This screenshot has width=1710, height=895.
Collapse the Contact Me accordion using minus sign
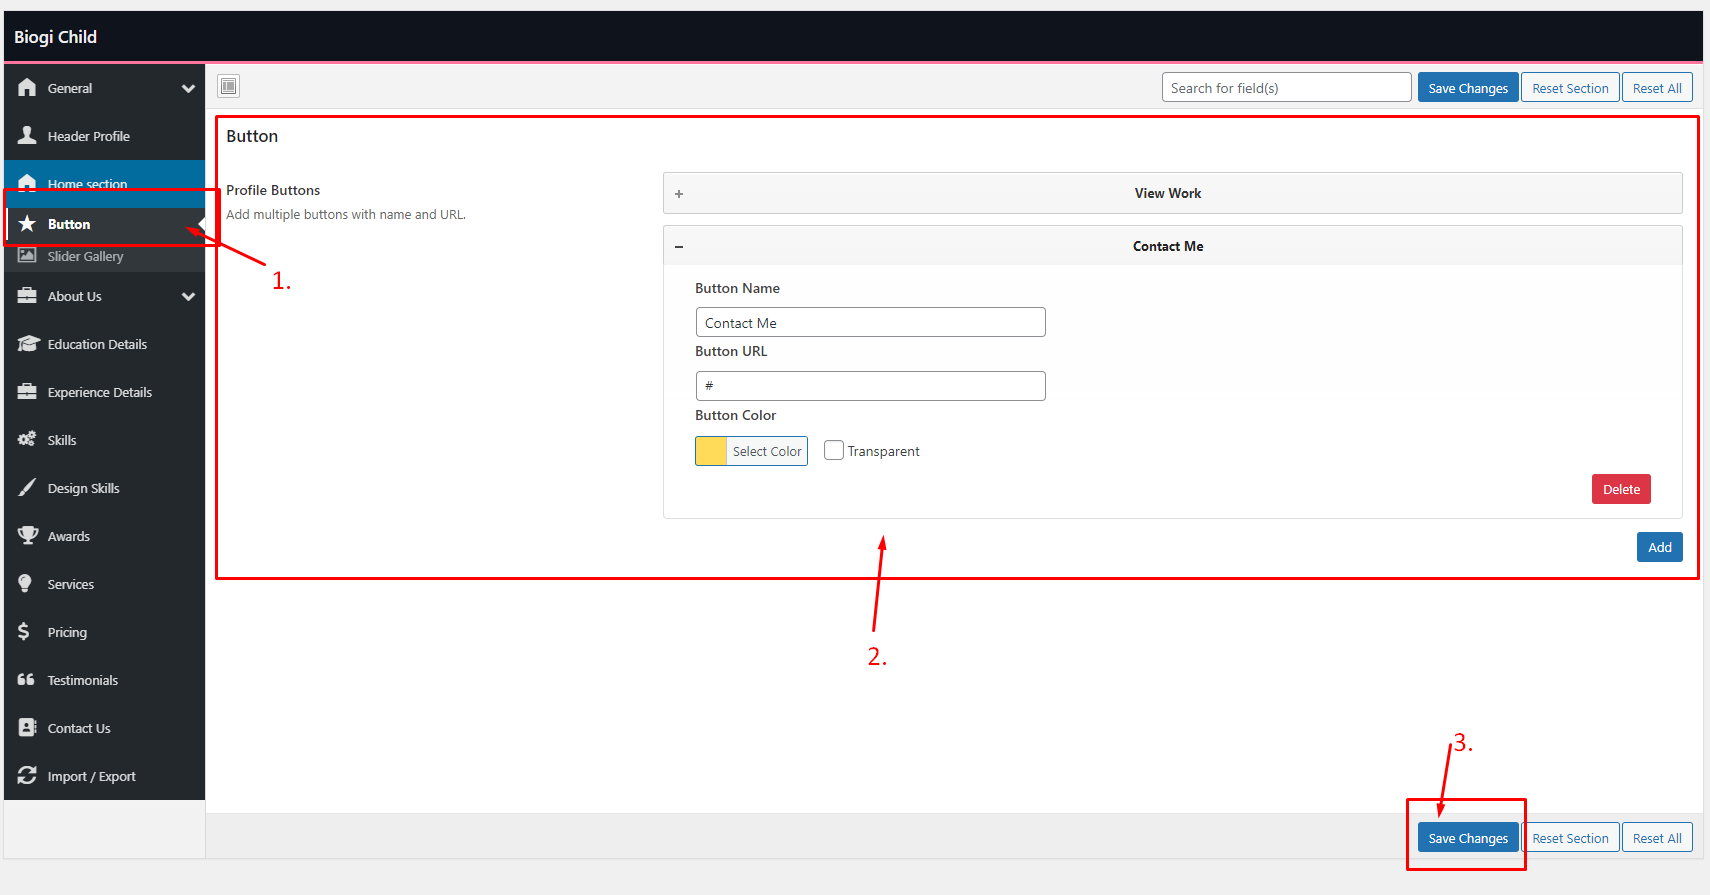679,247
